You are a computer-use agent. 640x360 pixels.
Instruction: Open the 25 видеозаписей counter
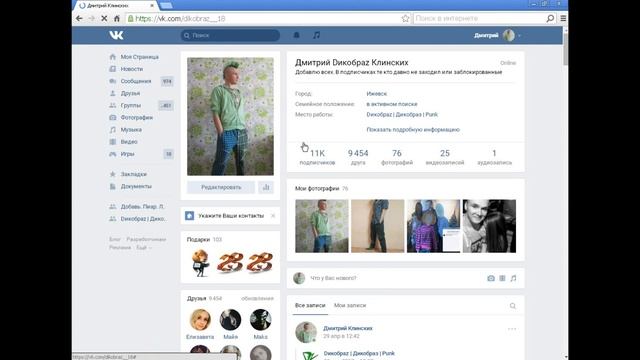coord(445,157)
